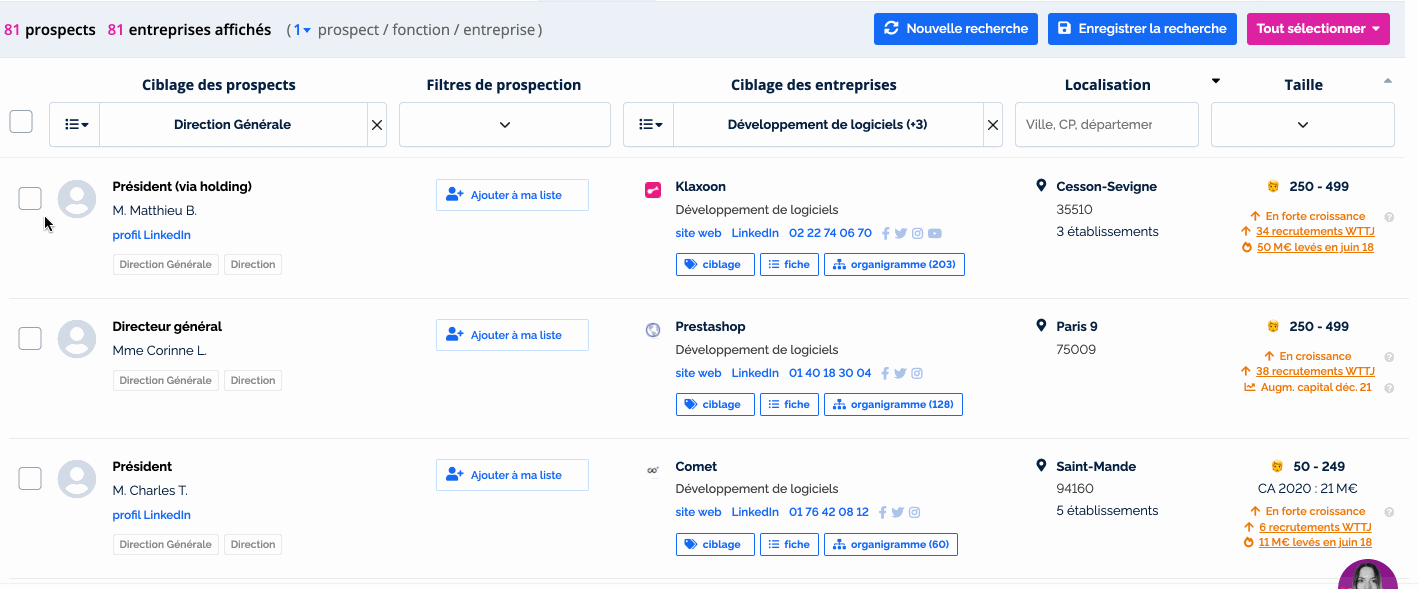
Task: Click Prestashop's Facebook icon
Action: [885, 374]
